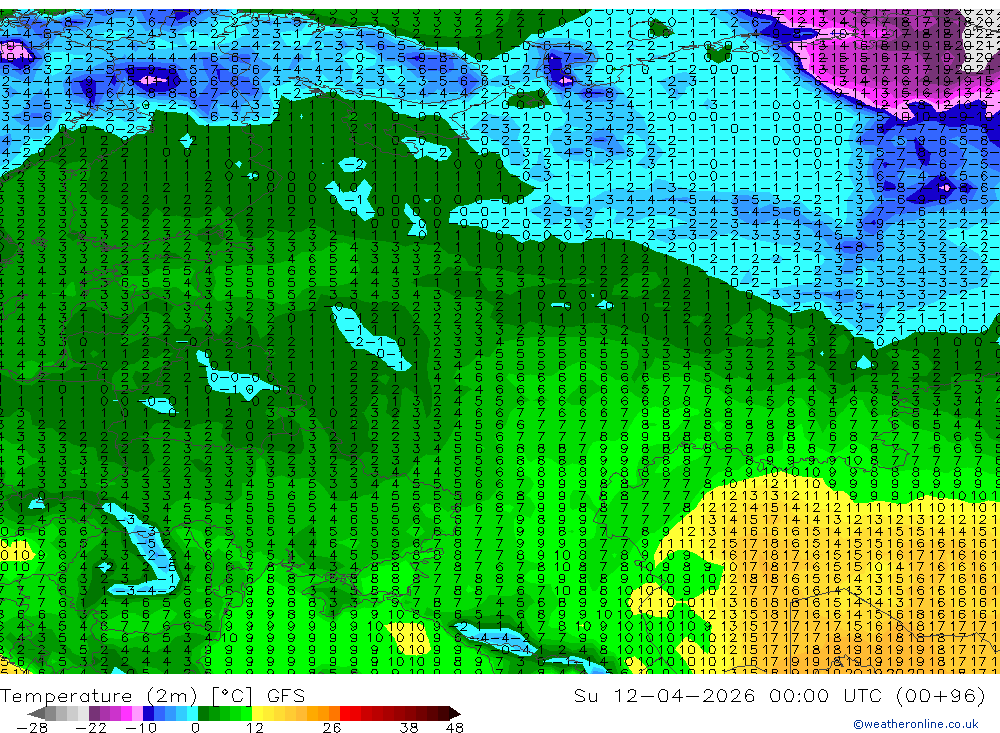Pick the dark purple swatch above label -22
This screenshot has height=733, width=1000.
(x=94, y=714)
